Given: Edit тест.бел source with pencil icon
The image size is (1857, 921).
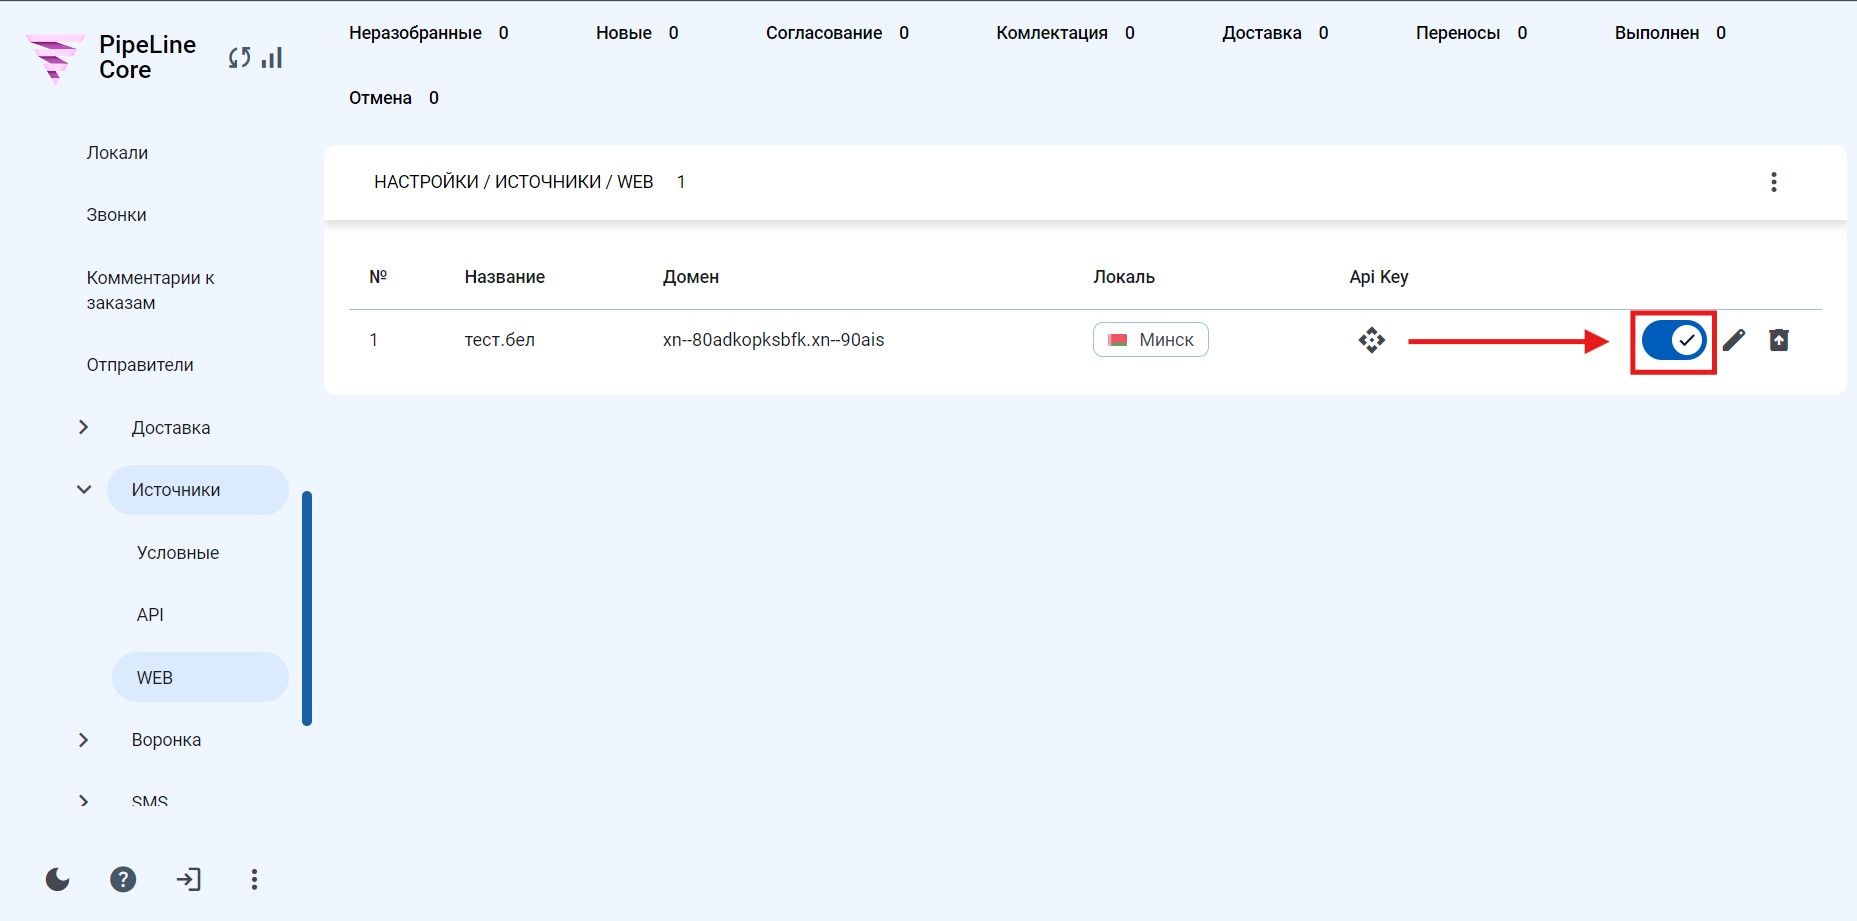Looking at the screenshot, I should (1734, 340).
